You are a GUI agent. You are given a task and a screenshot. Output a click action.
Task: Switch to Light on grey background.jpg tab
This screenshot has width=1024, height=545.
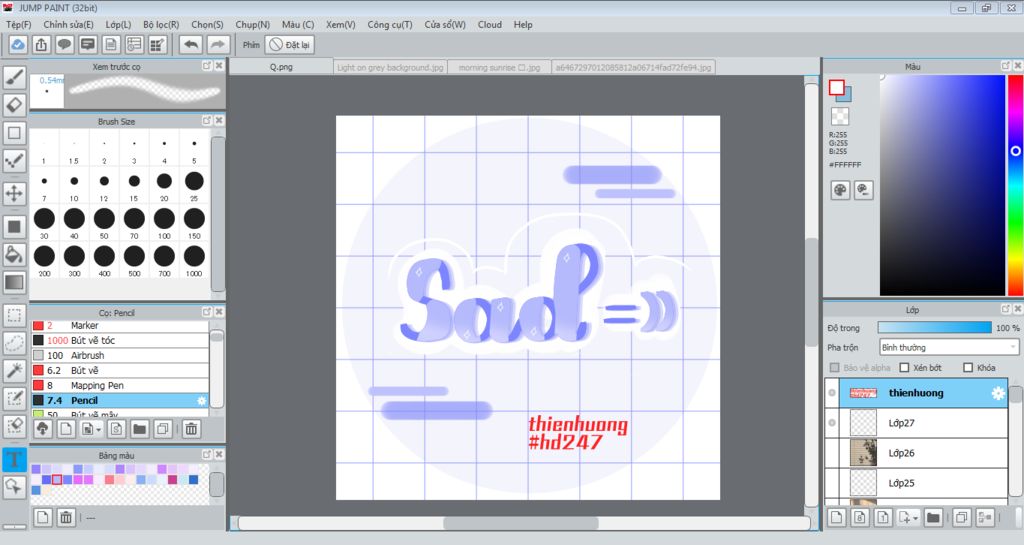(390, 67)
